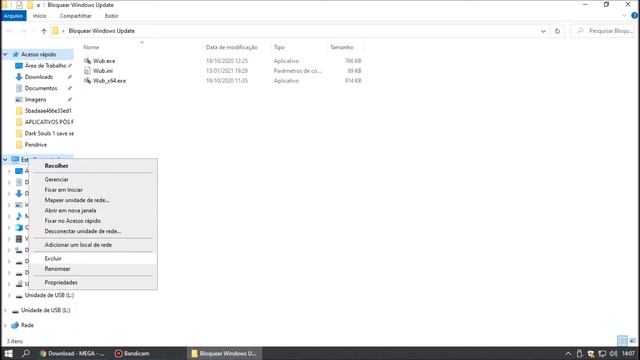Screen dimensions: 640x360
Task: Open the Compartilhar ribbon tab
Action: (76, 16)
